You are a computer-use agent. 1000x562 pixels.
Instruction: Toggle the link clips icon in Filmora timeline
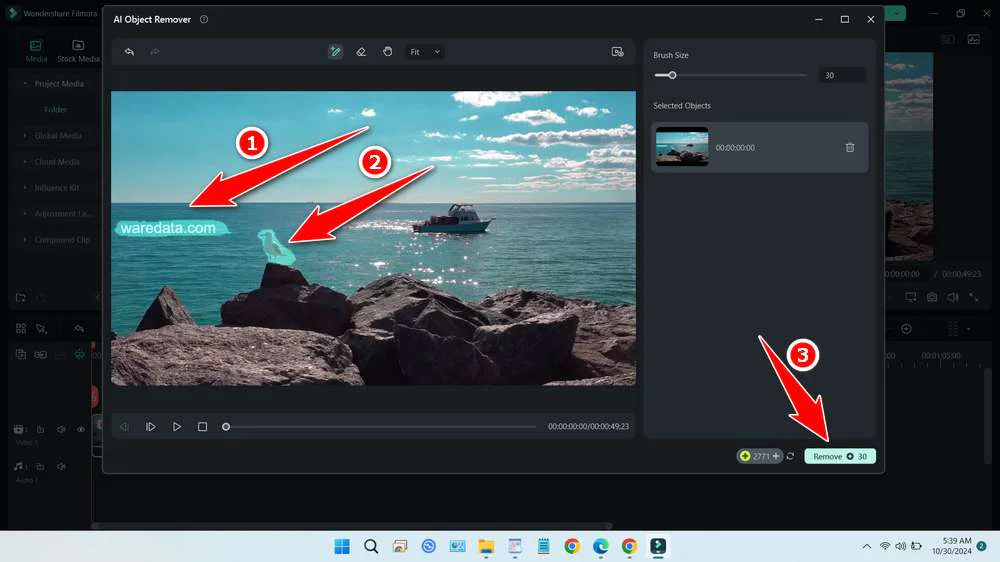coord(40,354)
